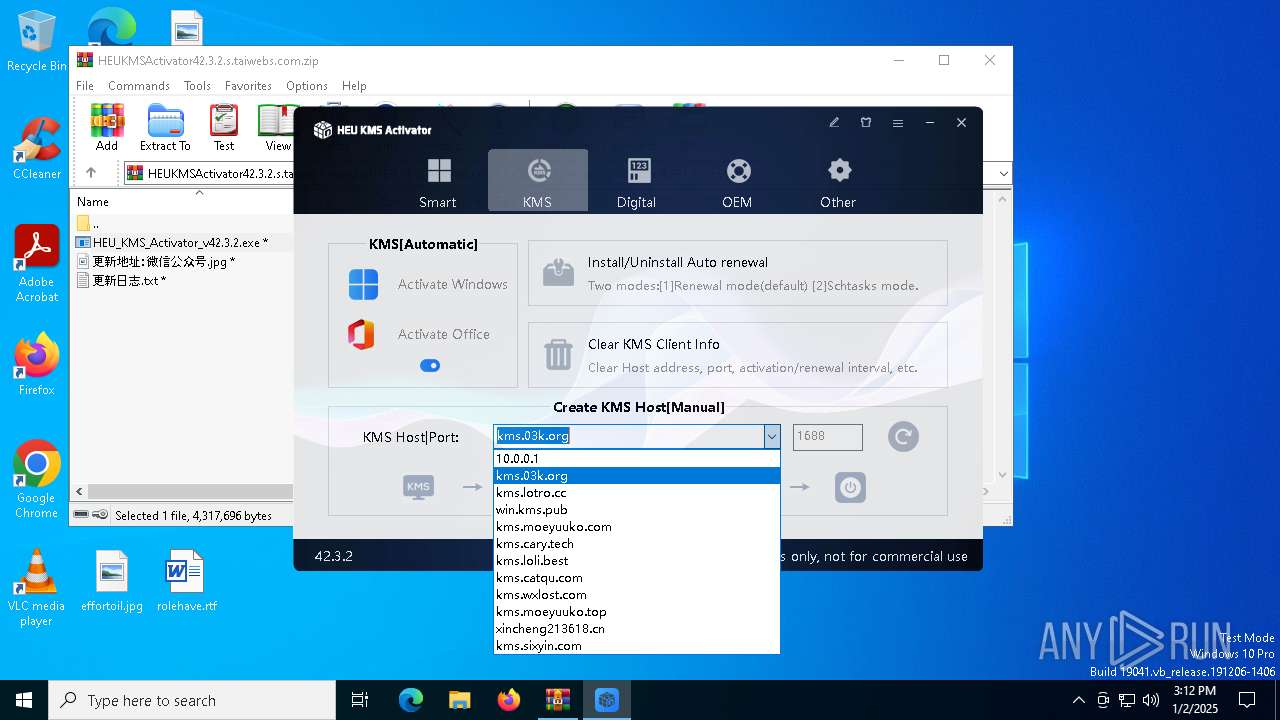Select xincheng213618.cn host entry

(x=637, y=629)
